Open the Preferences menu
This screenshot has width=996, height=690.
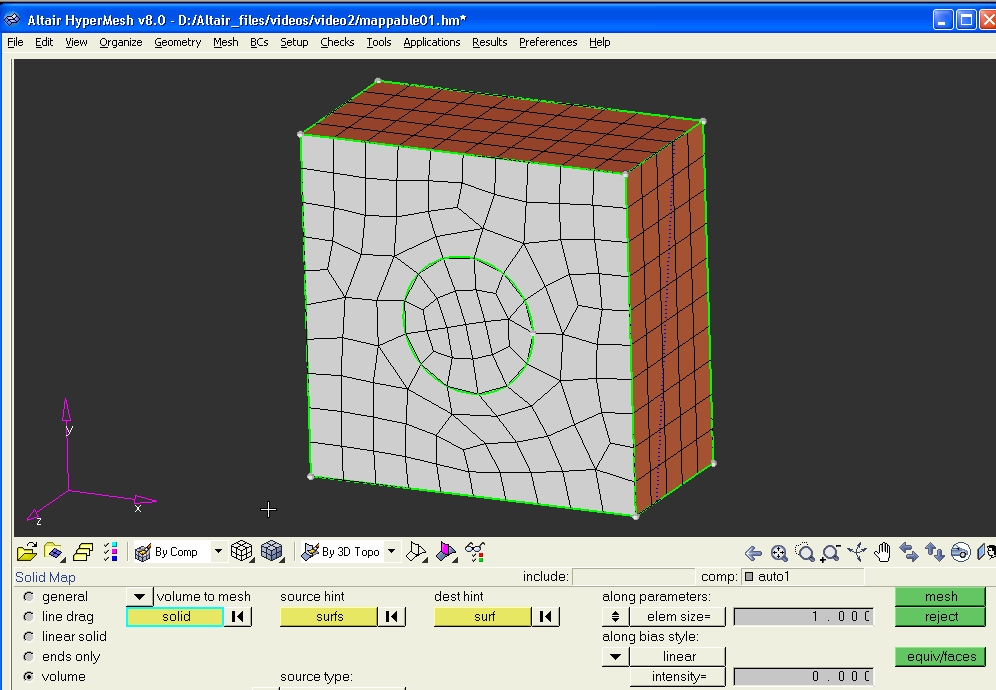tap(548, 42)
